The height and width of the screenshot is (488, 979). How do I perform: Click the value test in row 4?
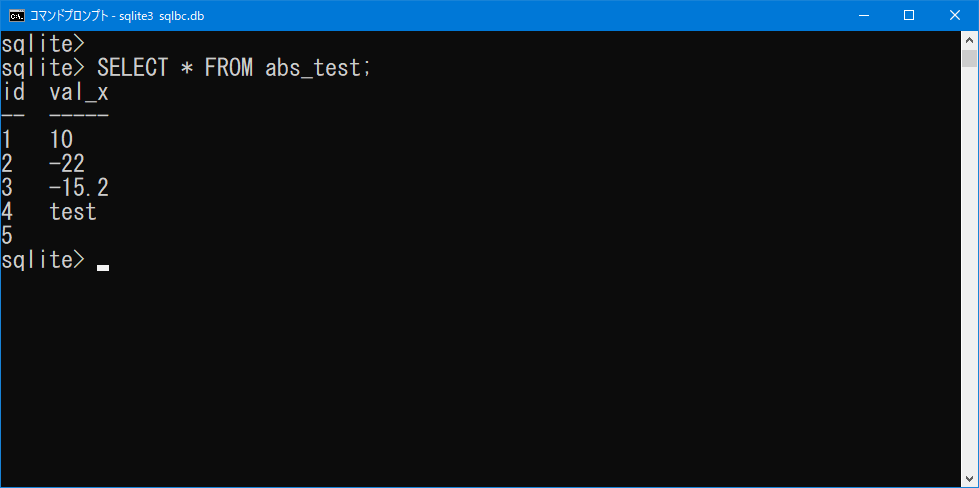tap(73, 212)
